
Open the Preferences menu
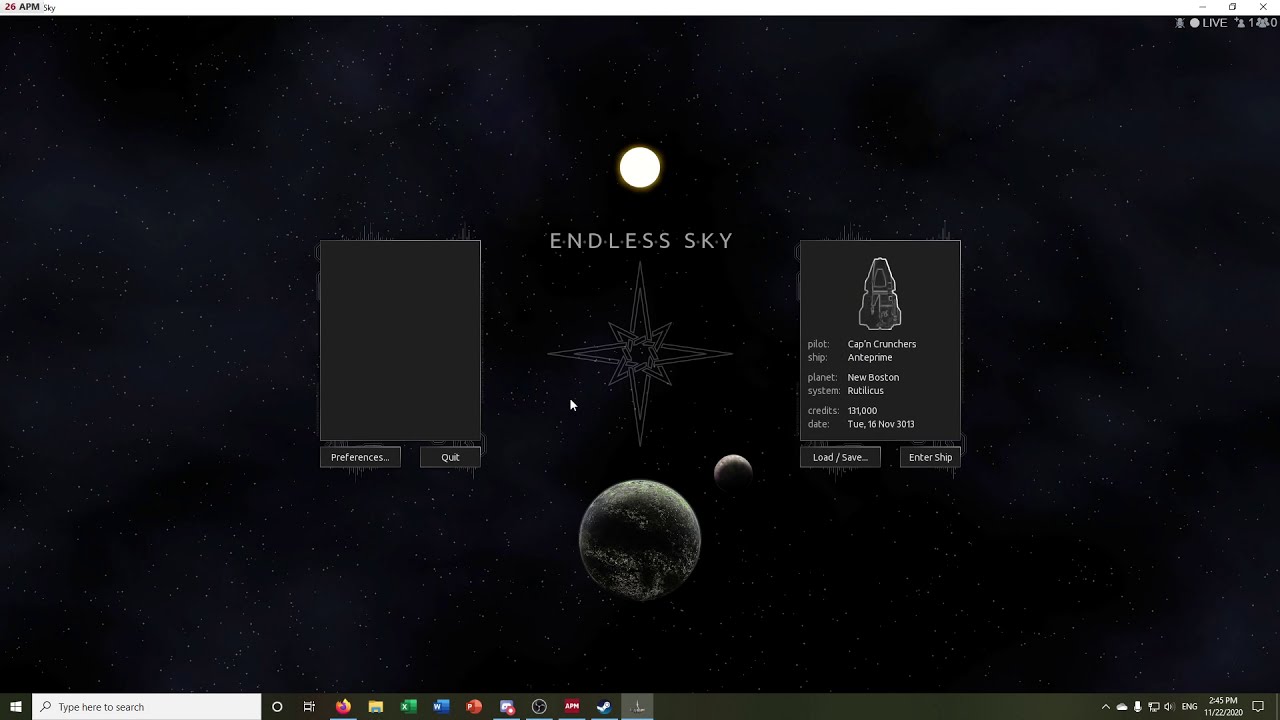tap(360, 457)
